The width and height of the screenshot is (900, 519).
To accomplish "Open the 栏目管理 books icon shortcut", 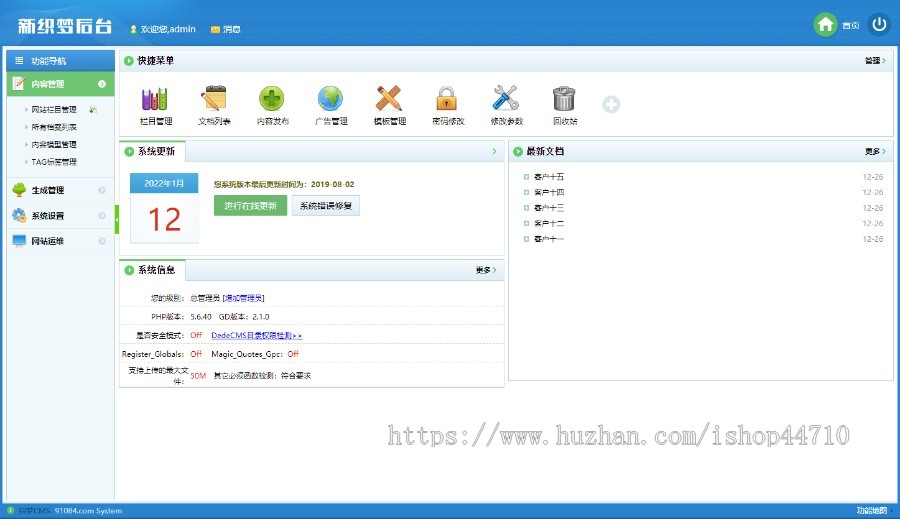I will point(155,99).
